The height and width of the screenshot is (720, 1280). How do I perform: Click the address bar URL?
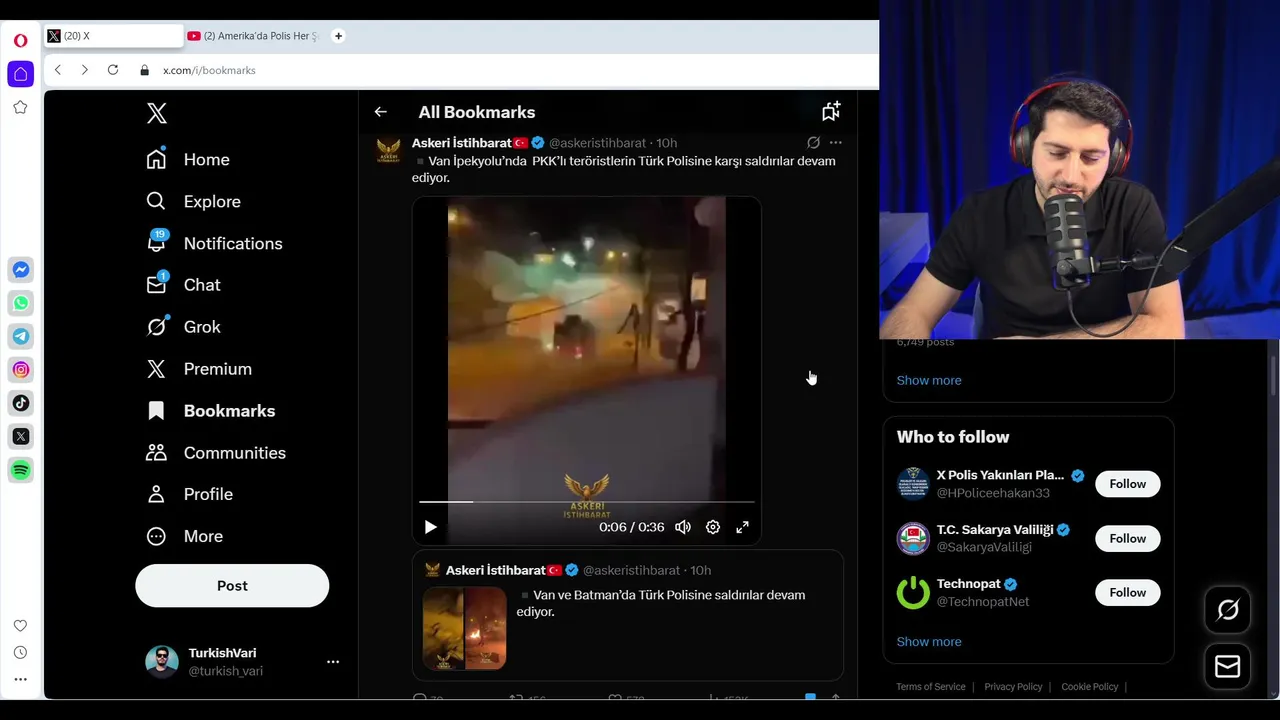pos(209,70)
